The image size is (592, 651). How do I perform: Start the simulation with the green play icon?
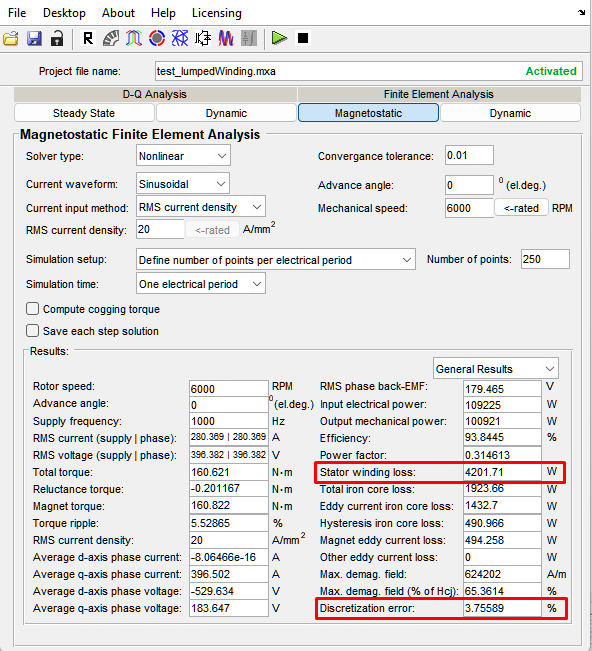click(279, 38)
